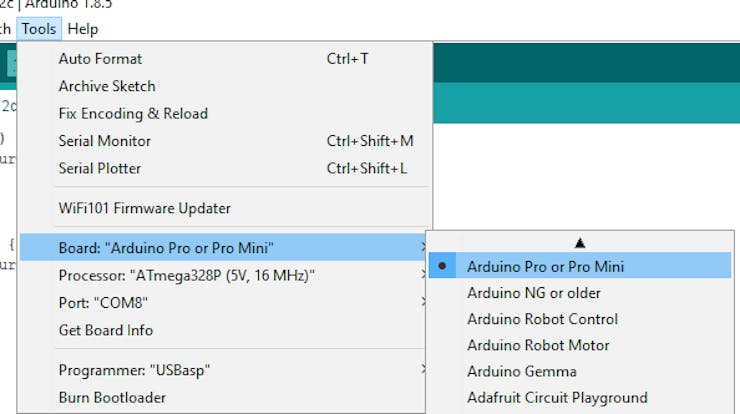Expand the Programmer USBasp submenu
This screenshot has height=414, width=740.
click(223, 370)
